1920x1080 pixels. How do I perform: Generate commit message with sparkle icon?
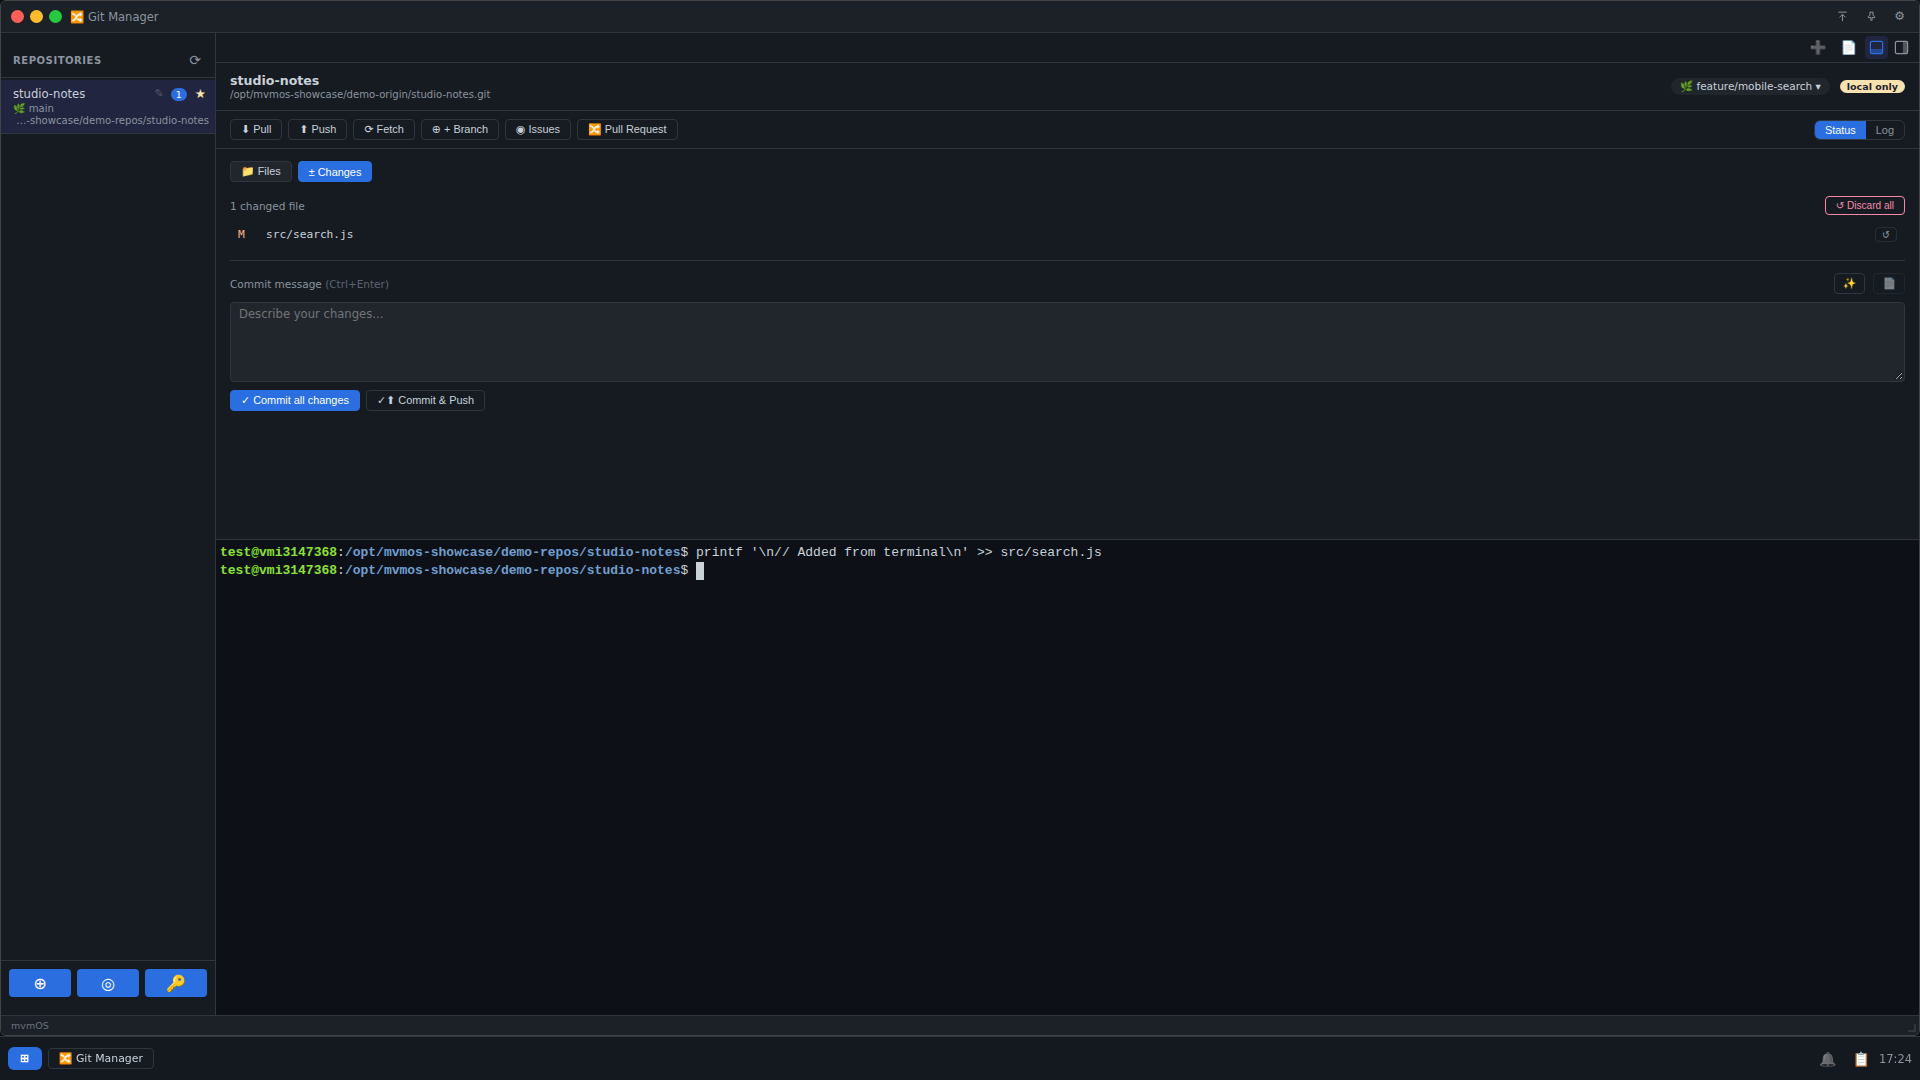pyautogui.click(x=1849, y=284)
